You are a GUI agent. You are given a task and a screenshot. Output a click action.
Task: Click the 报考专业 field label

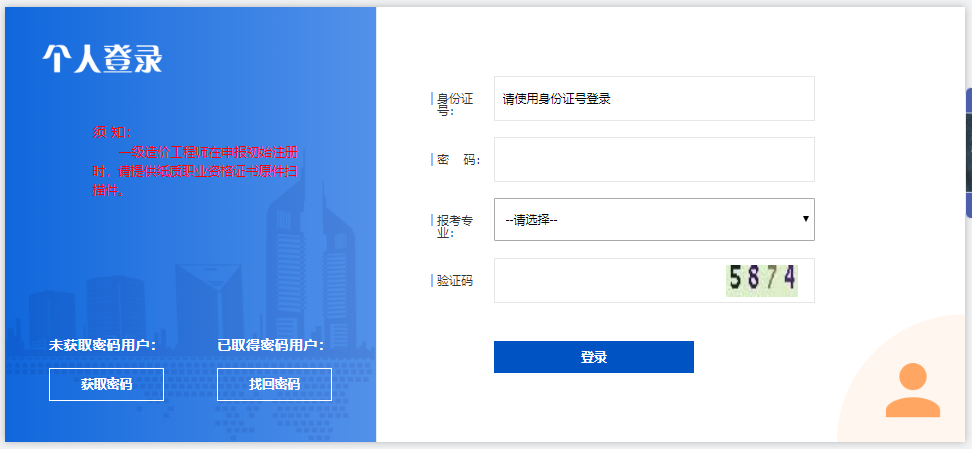(454, 225)
